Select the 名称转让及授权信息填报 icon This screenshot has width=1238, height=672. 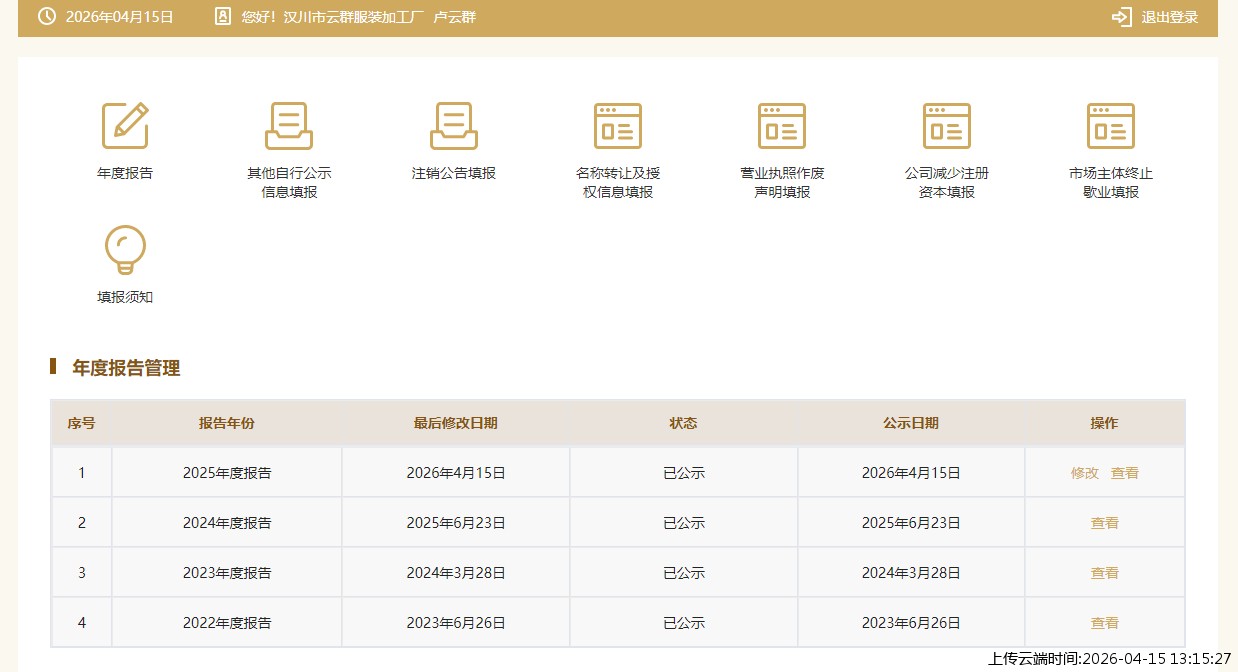click(617, 126)
